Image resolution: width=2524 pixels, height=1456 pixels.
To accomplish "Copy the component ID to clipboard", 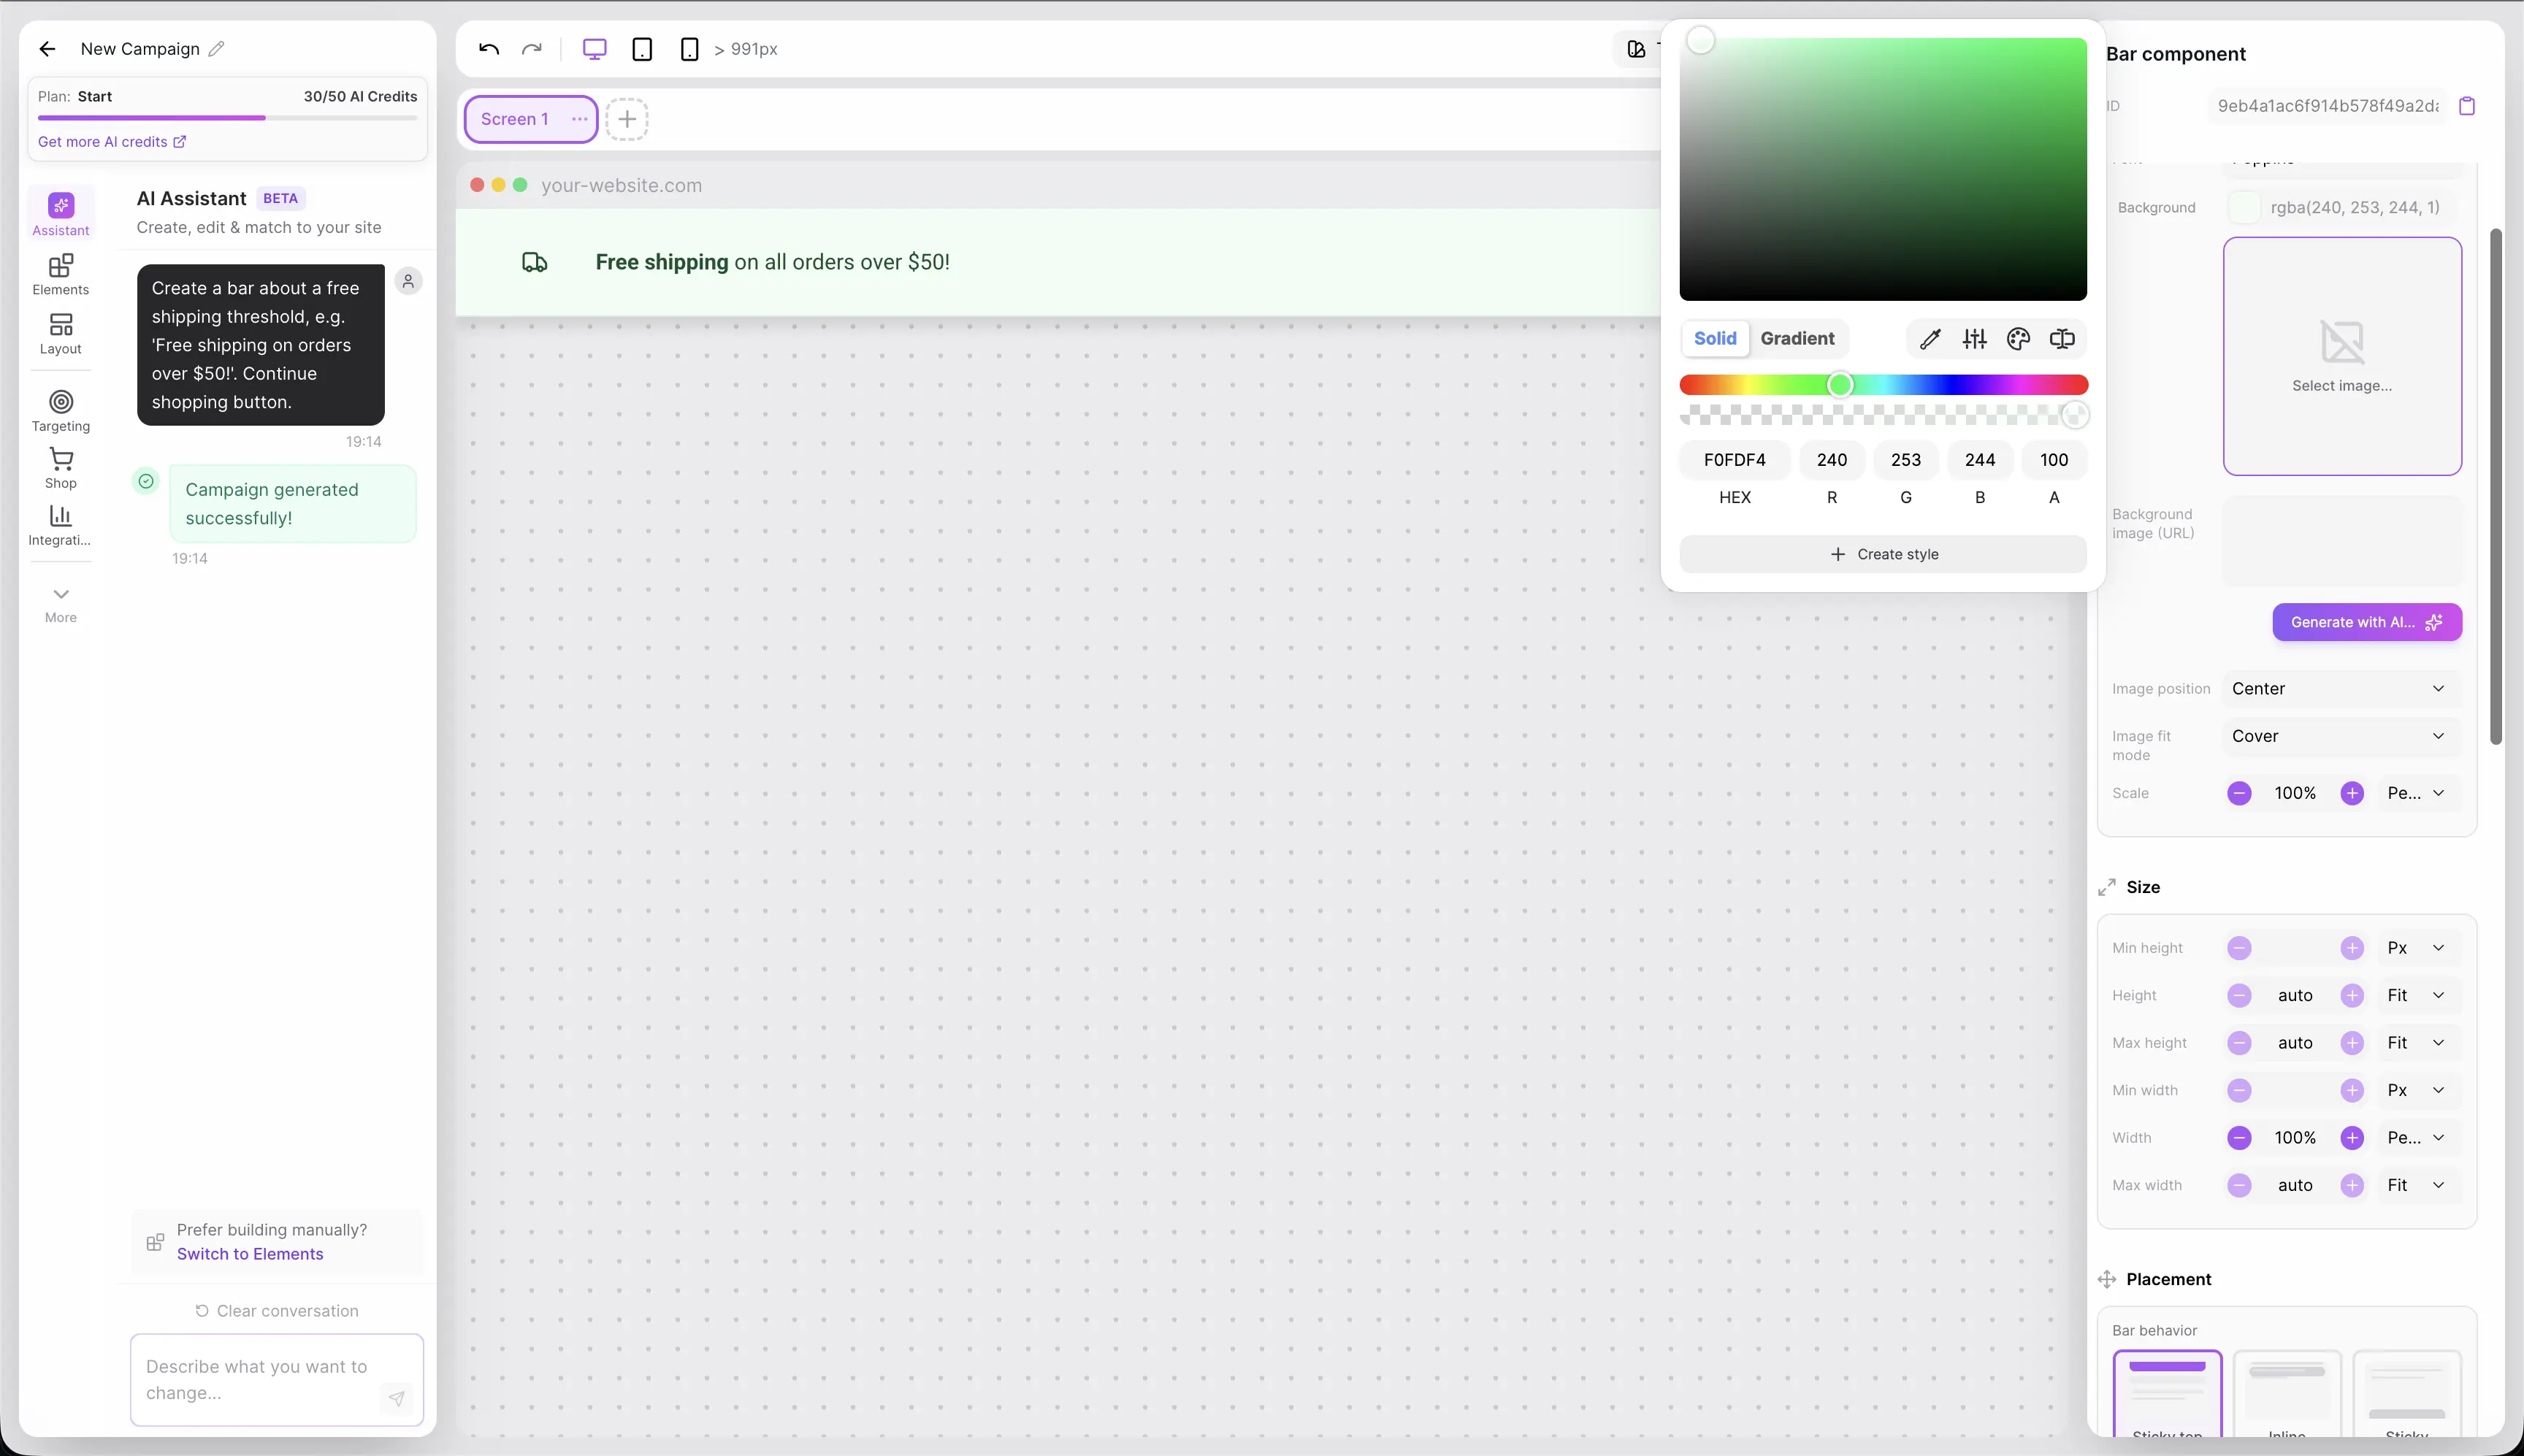I will tap(2466, 106).
